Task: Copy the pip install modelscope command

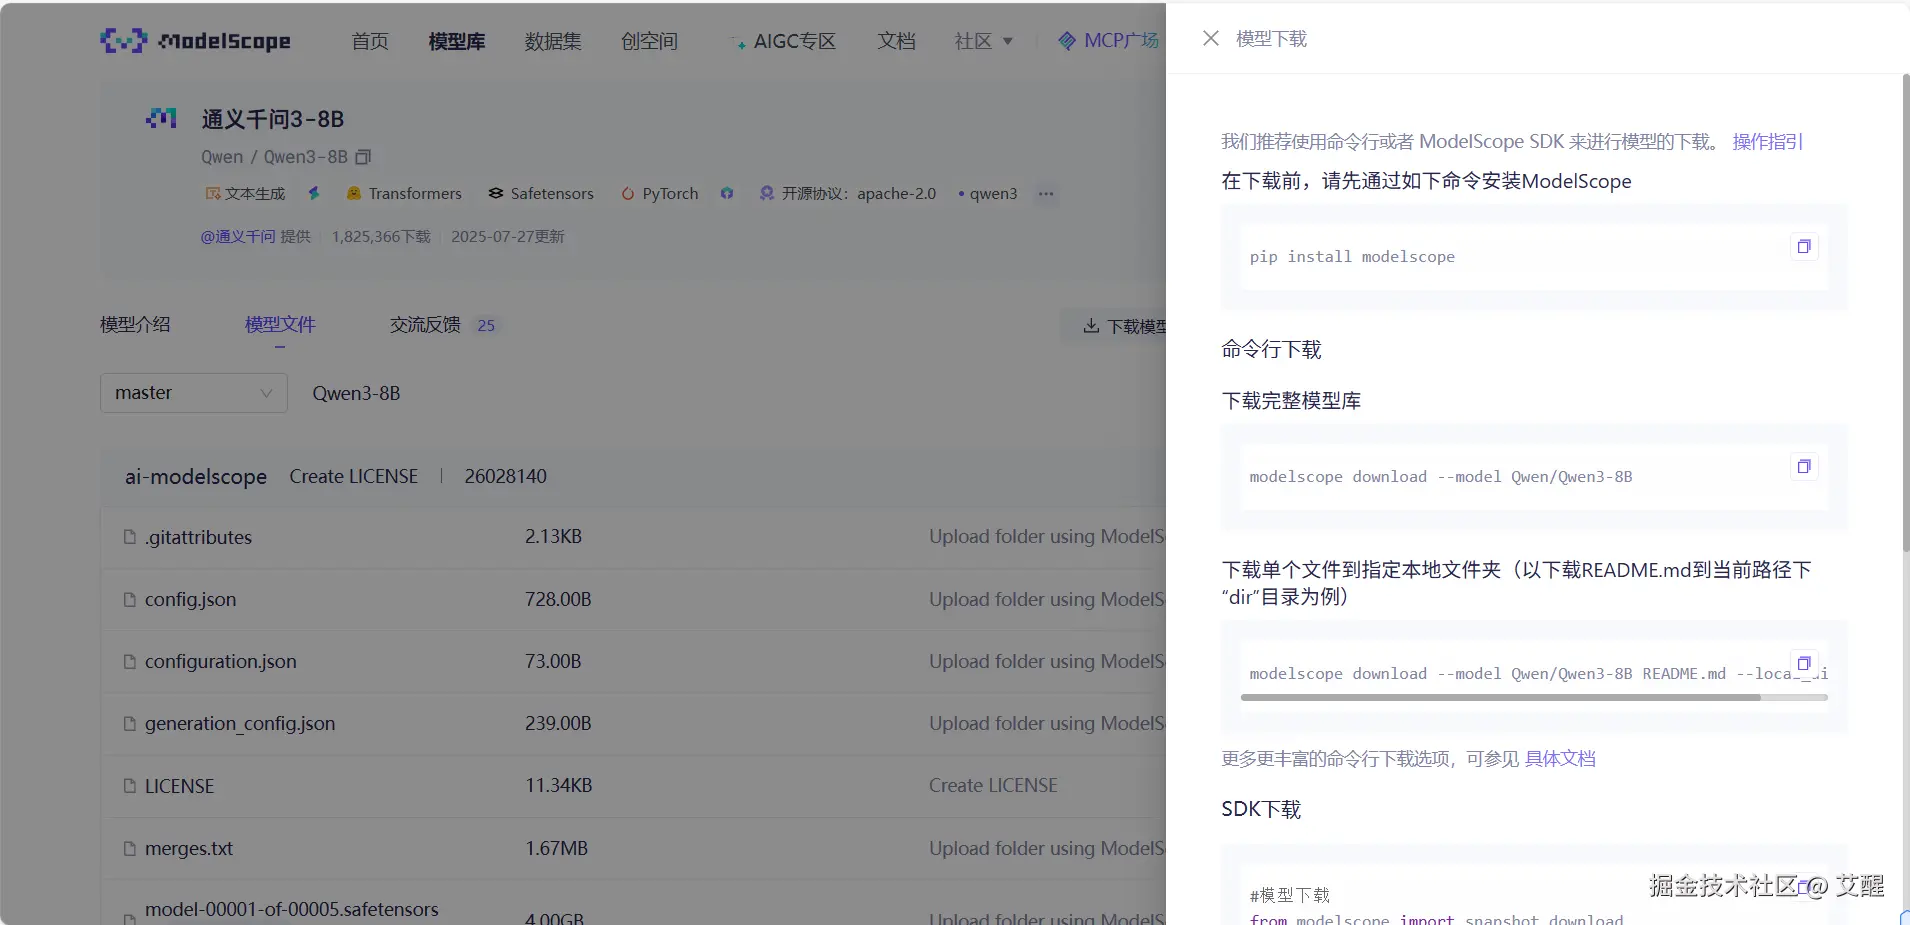Action: [x=1803, y=246]
